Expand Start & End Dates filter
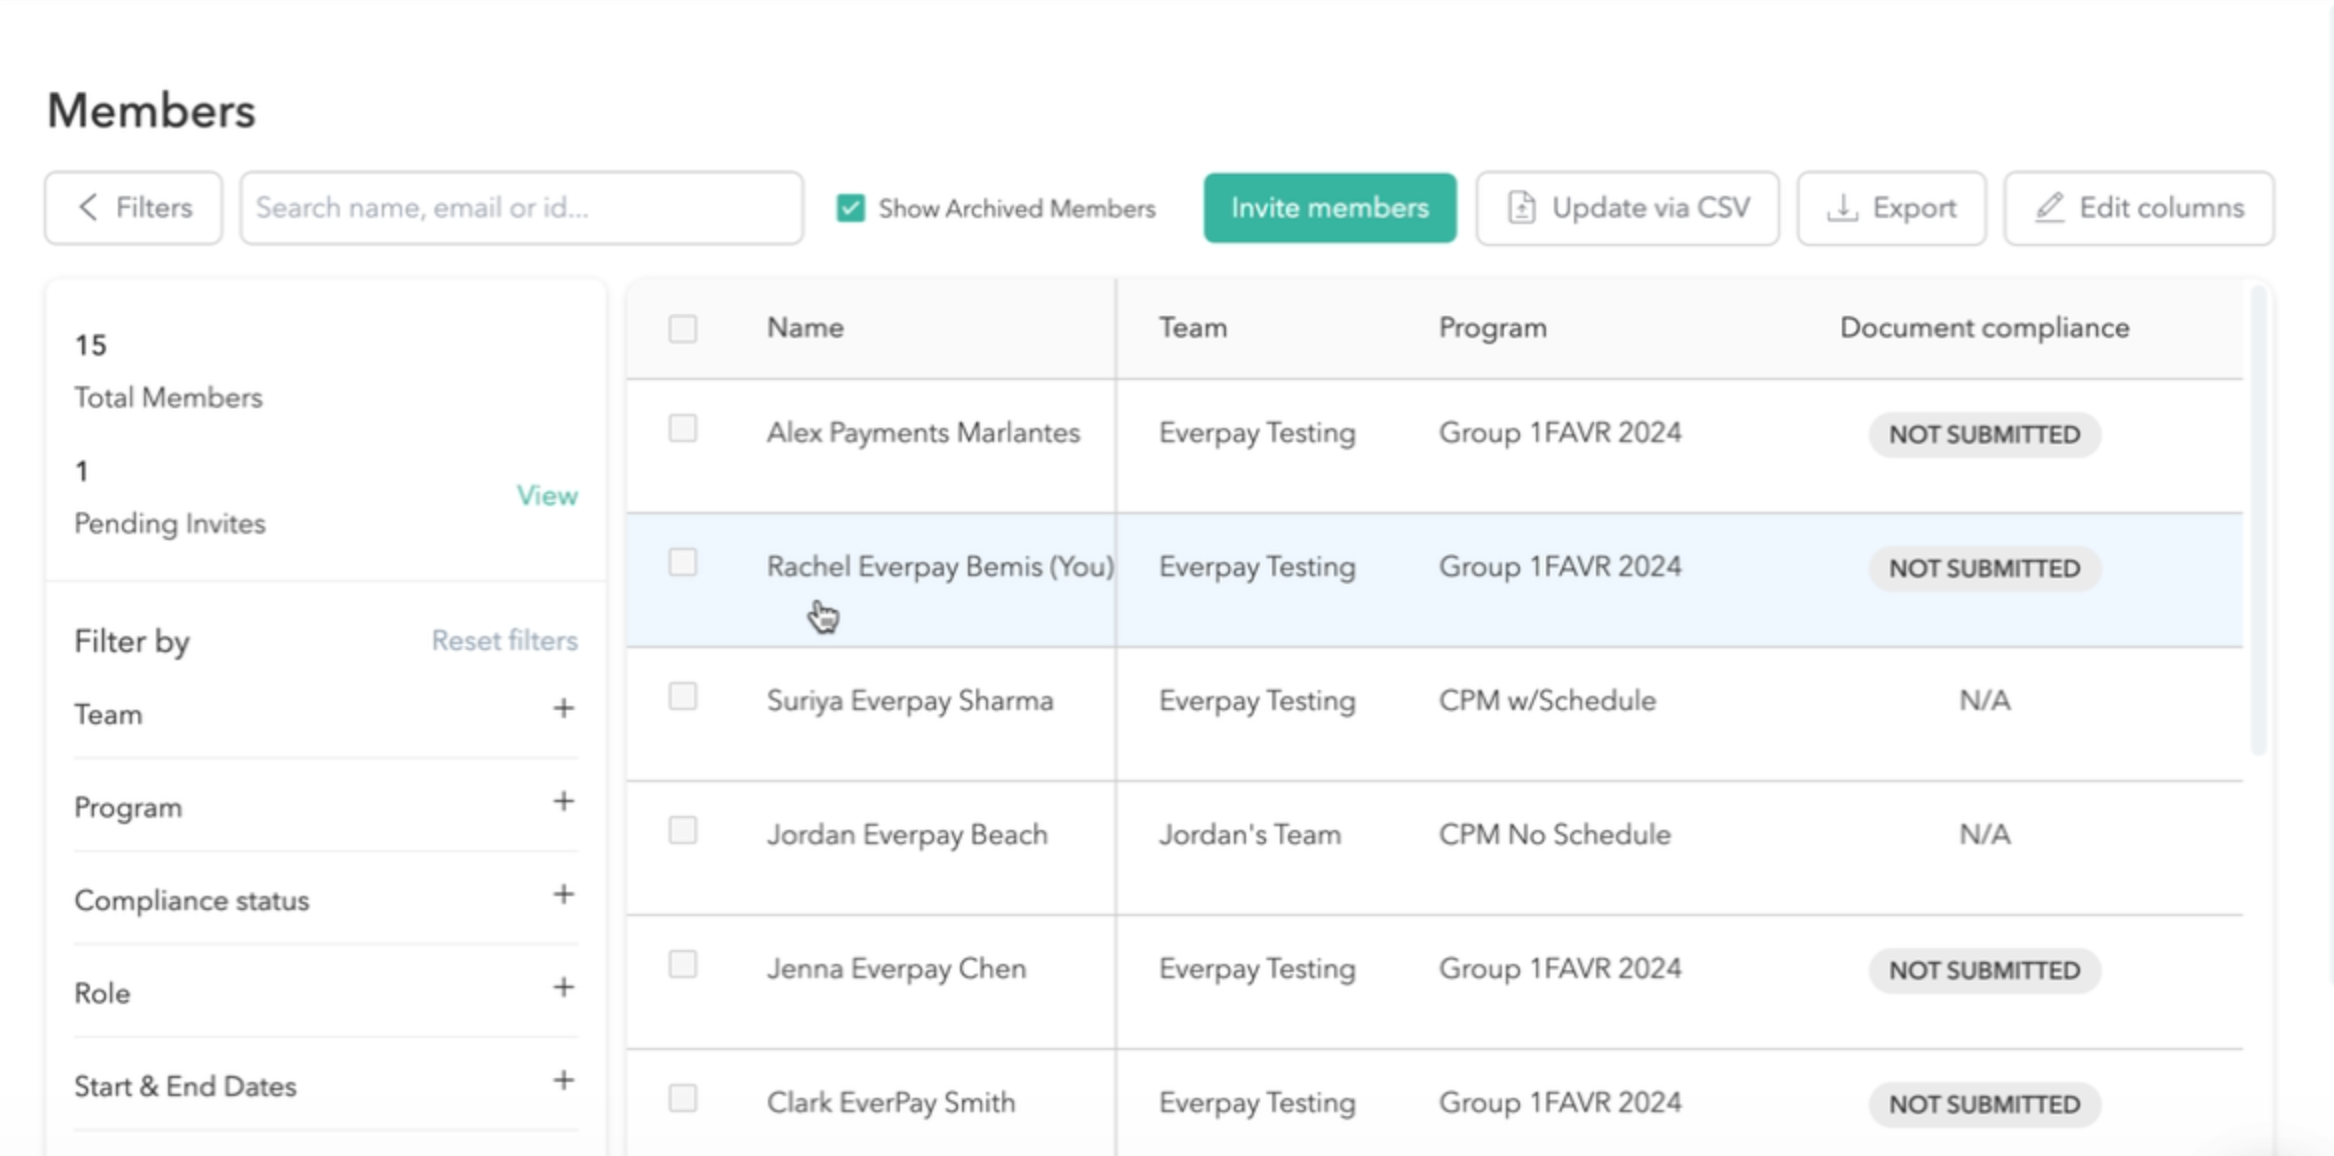The image size is (2334, 1156). pos(563,1081)
